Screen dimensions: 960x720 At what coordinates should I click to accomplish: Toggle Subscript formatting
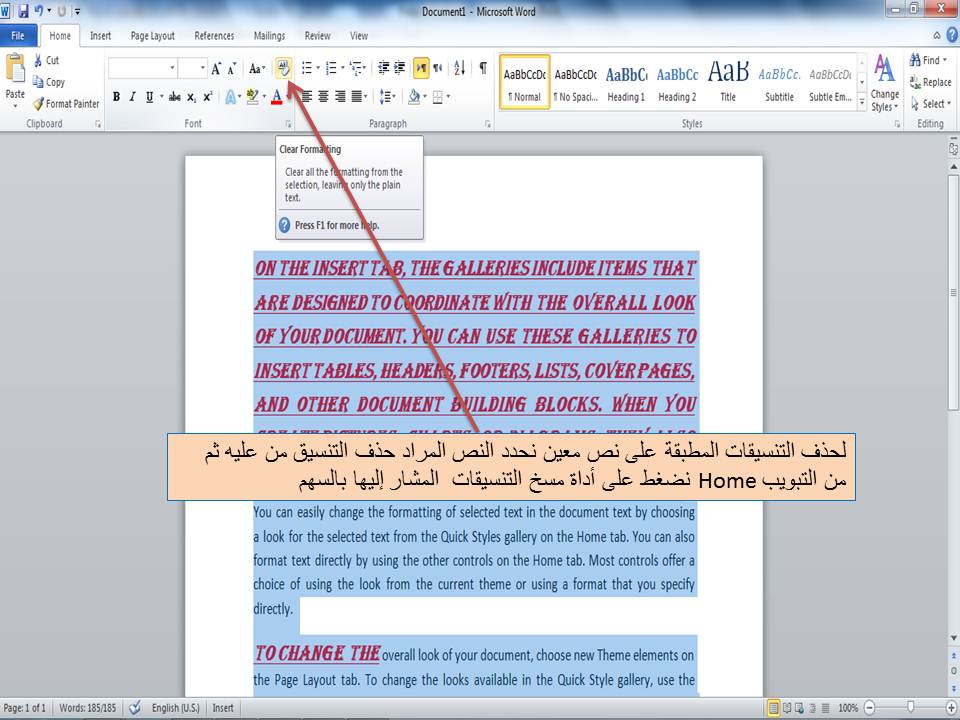pos(192,97)
